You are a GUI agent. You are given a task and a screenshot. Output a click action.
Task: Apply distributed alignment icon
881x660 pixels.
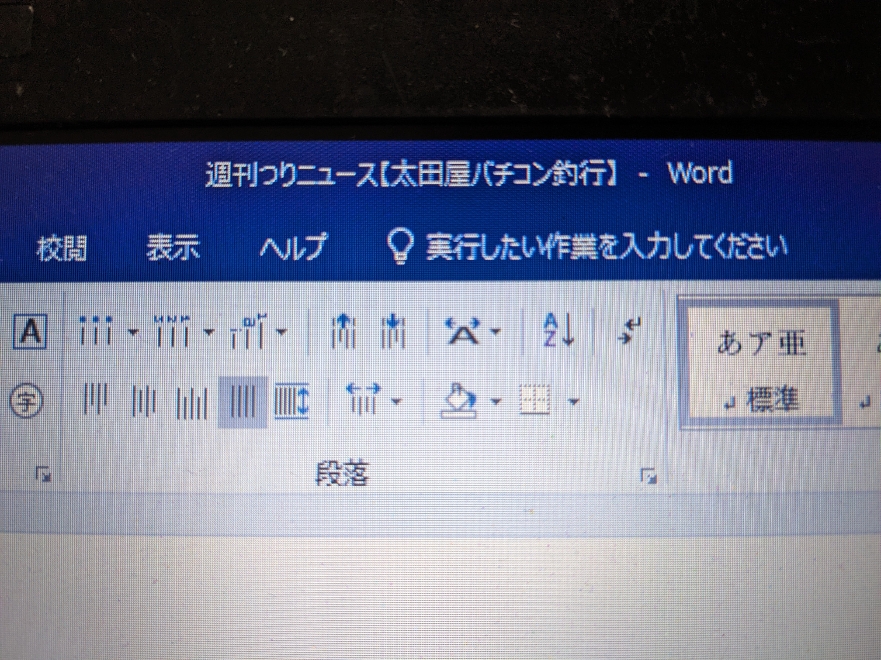tap(292, 401)
